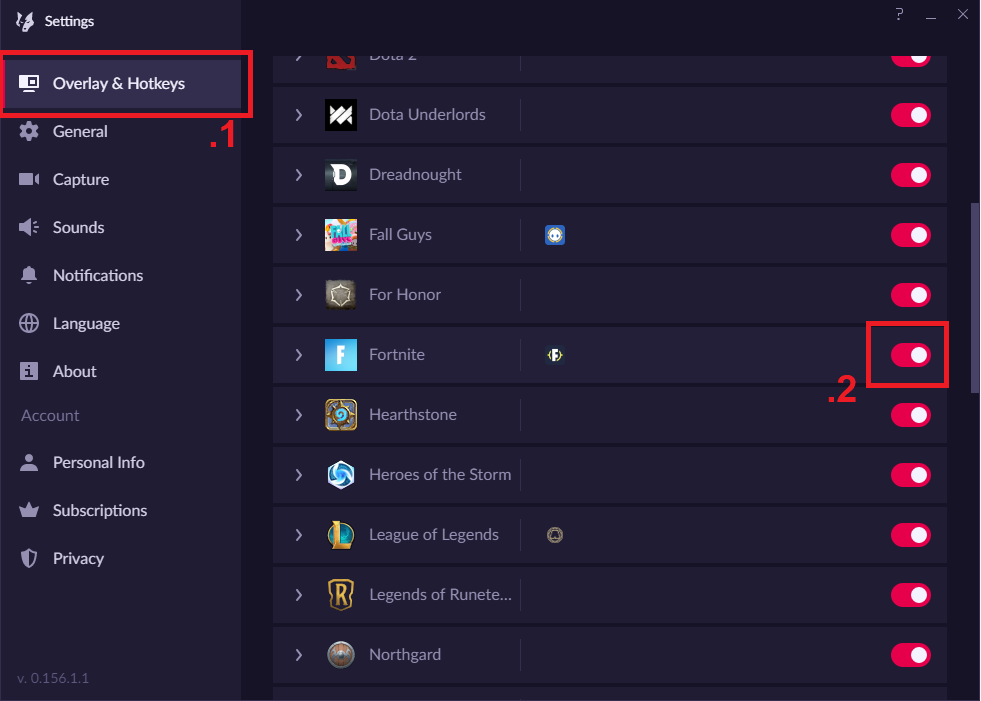Expand the League of Legends row
The height and width of the screenshot is (701, 981).
(298, 535)
